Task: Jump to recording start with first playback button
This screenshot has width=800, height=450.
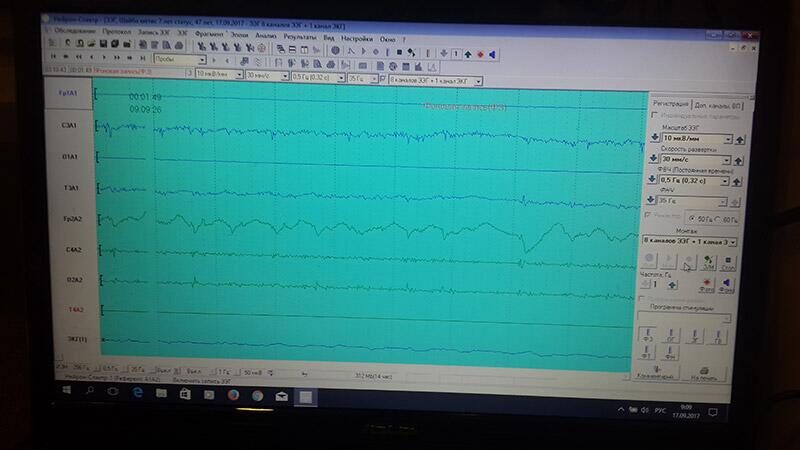Action: tap(53, 57)
